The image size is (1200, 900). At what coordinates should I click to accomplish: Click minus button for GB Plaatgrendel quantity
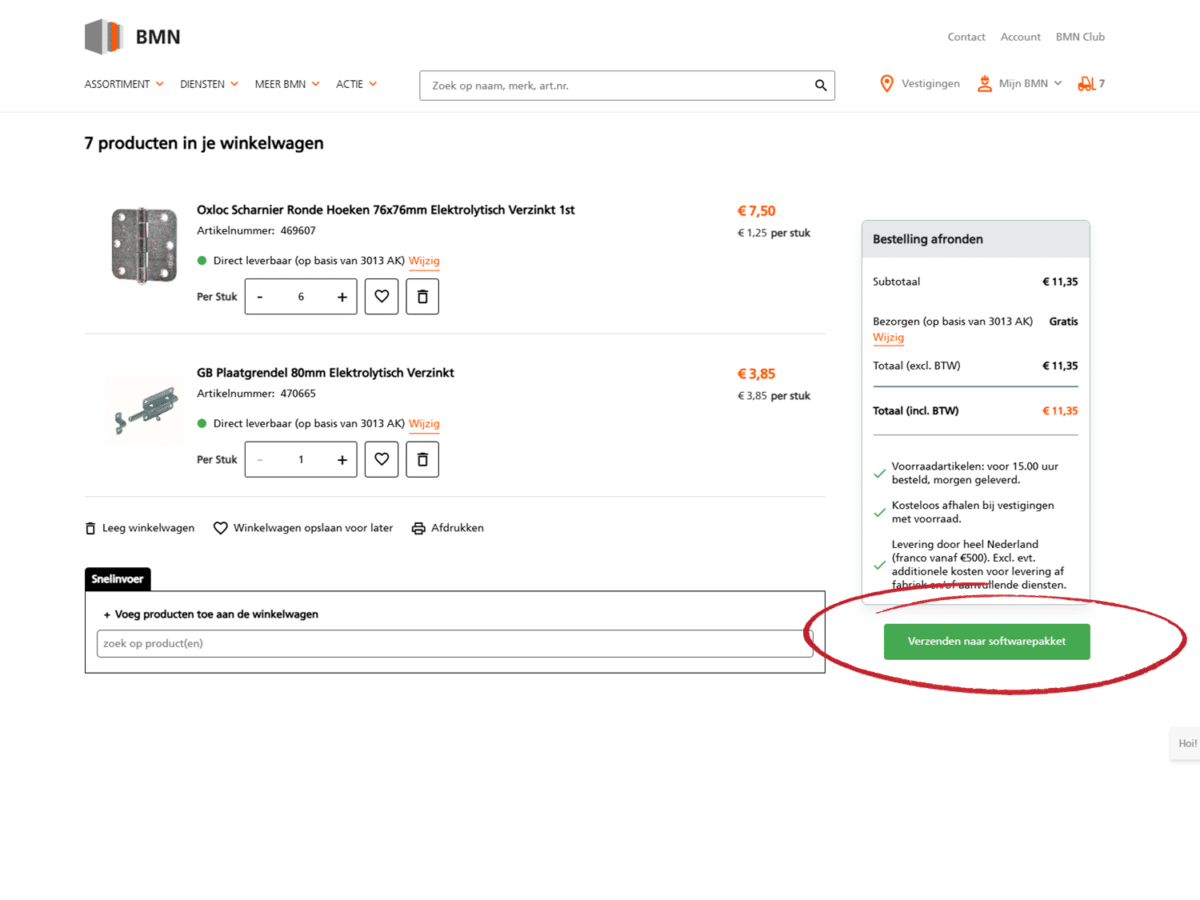260,460
